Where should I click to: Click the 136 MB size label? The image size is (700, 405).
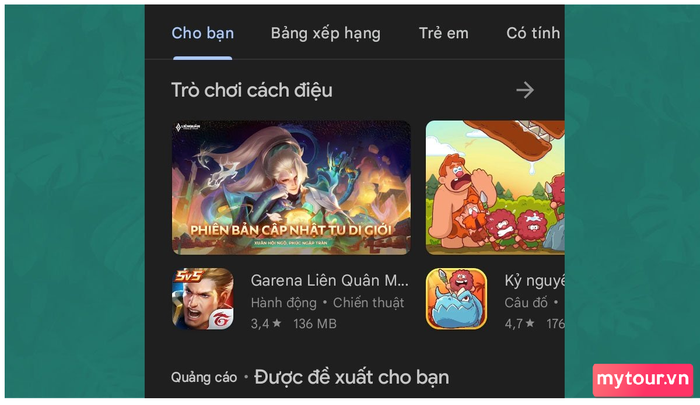pos(315,323)
